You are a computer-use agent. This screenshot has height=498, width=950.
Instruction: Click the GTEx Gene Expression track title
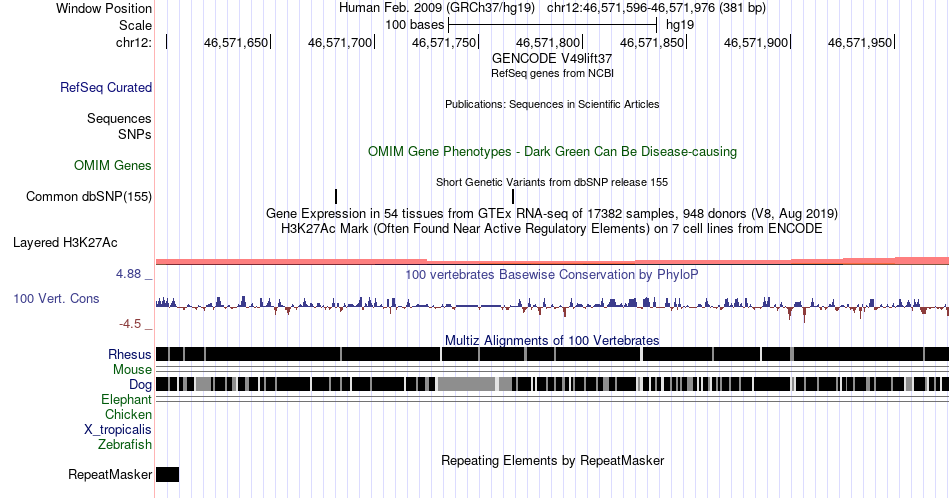552,213
